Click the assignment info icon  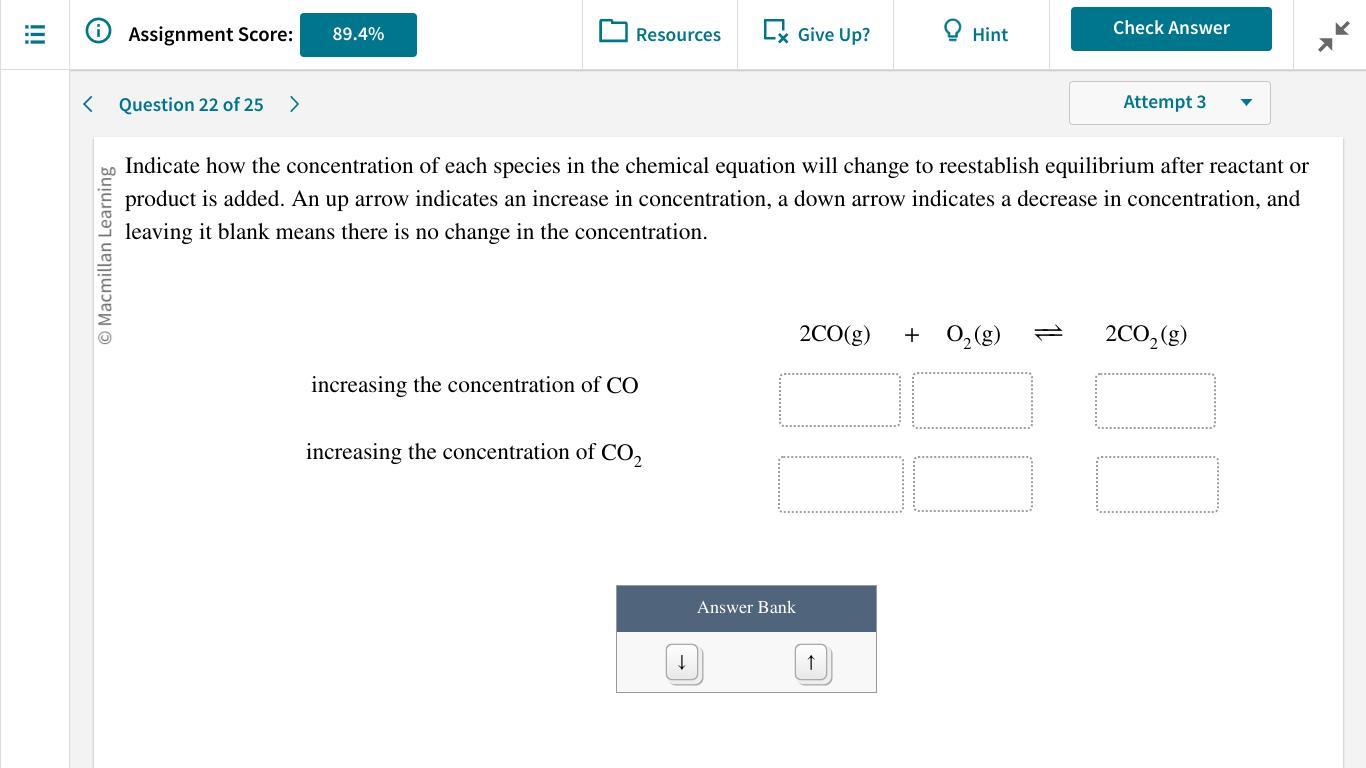[98, 31]
